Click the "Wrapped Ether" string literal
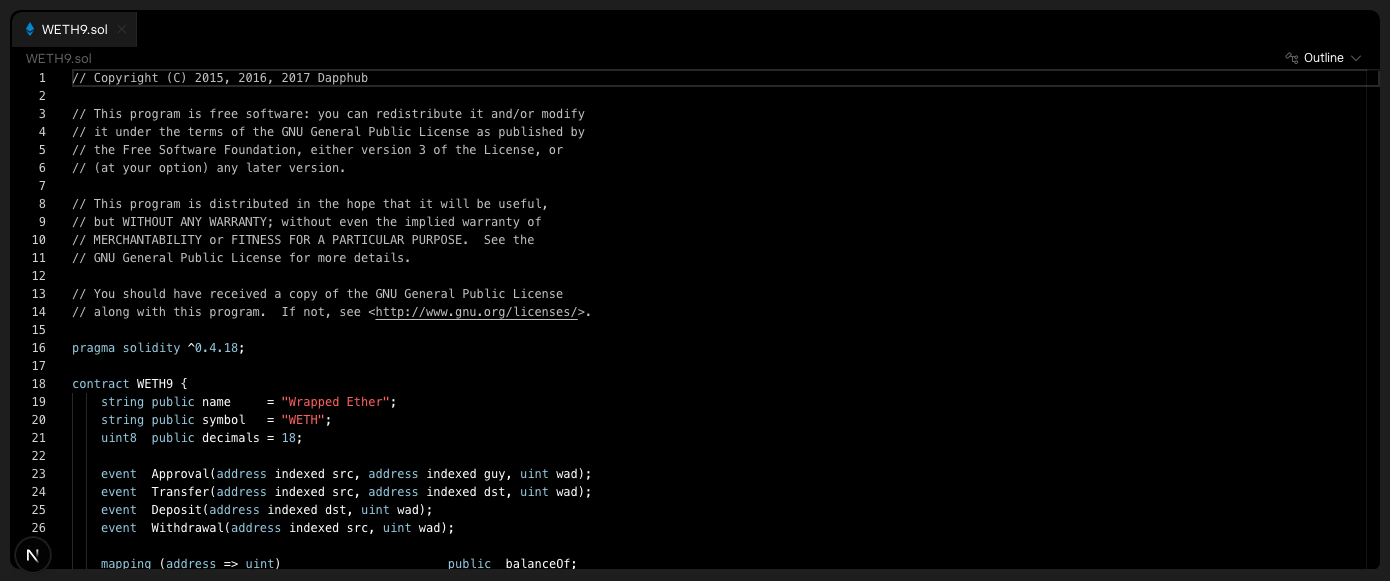 [335, 402]
